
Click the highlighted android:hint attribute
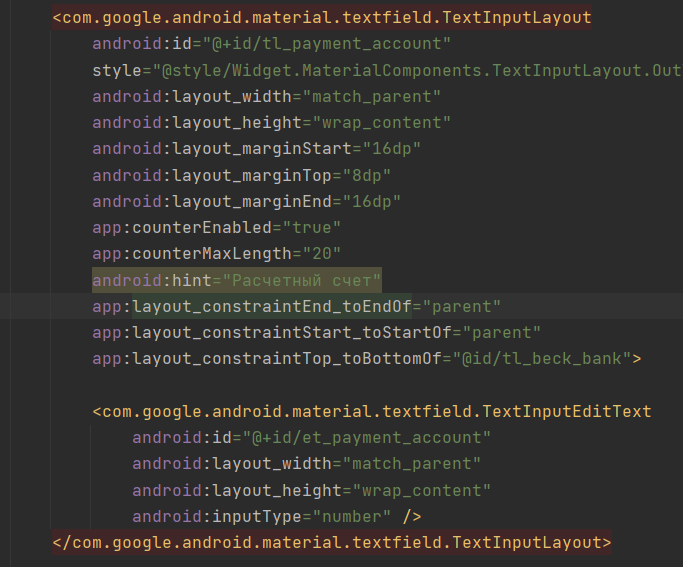(x=237, y=280)
